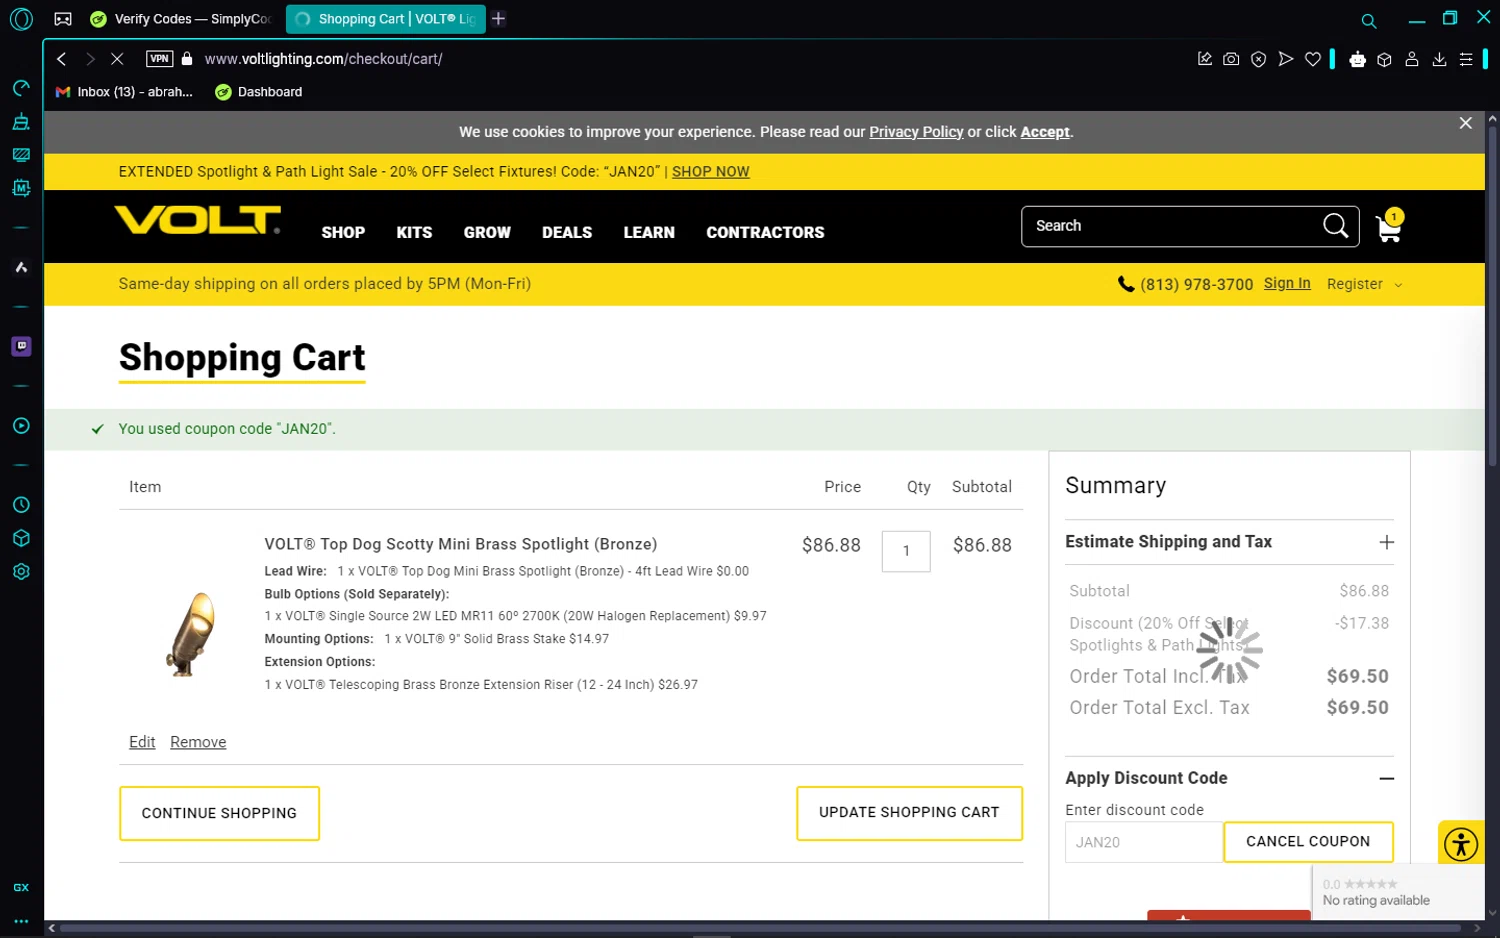Open the browser downloads icon
This screenshot has width=1500, height=938.
click(x=1439, y=59)
